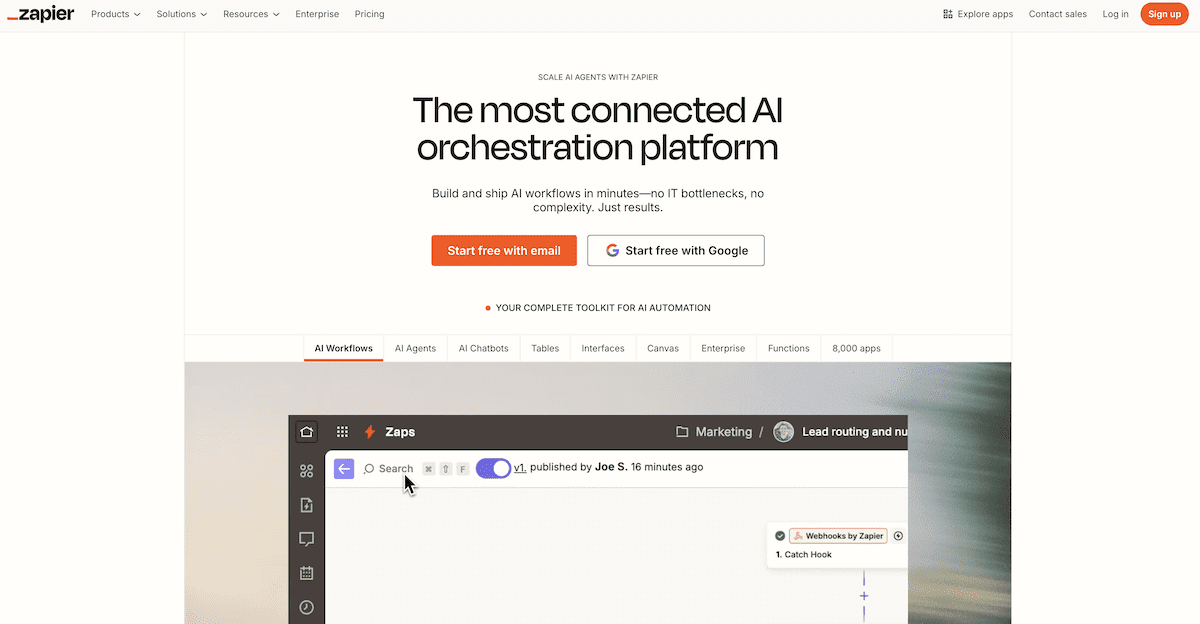1200x624 pixels.
Task: Select the calendar icon in the left sidebar
Action: 307,573
